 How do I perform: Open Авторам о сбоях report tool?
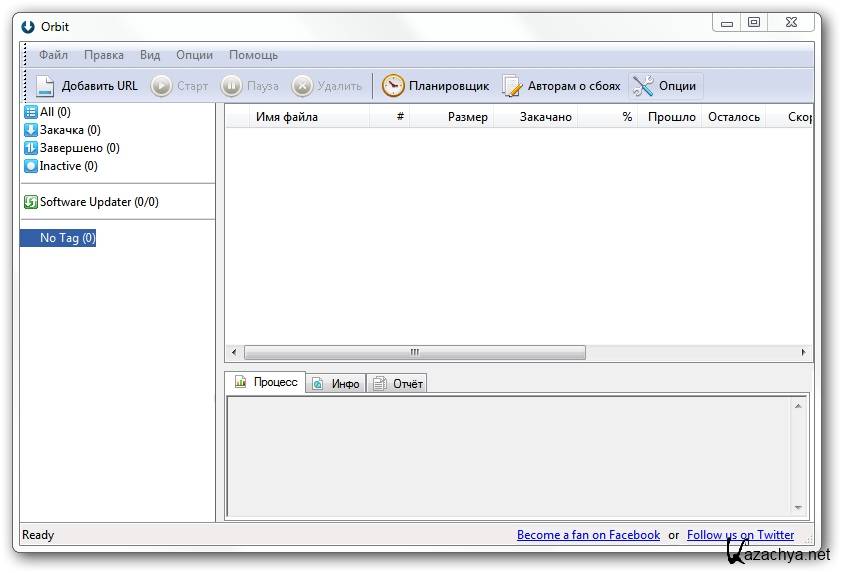(561, 86)
